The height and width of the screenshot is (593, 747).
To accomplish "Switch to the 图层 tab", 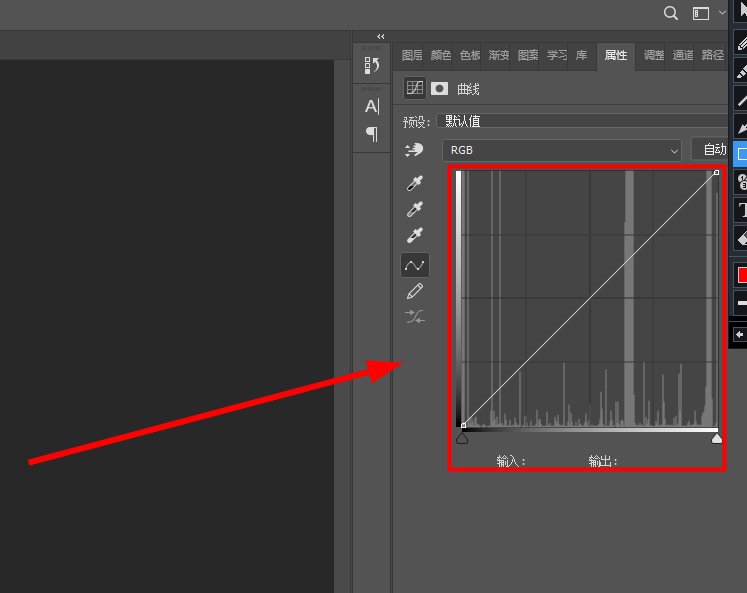I will point(411,56).
